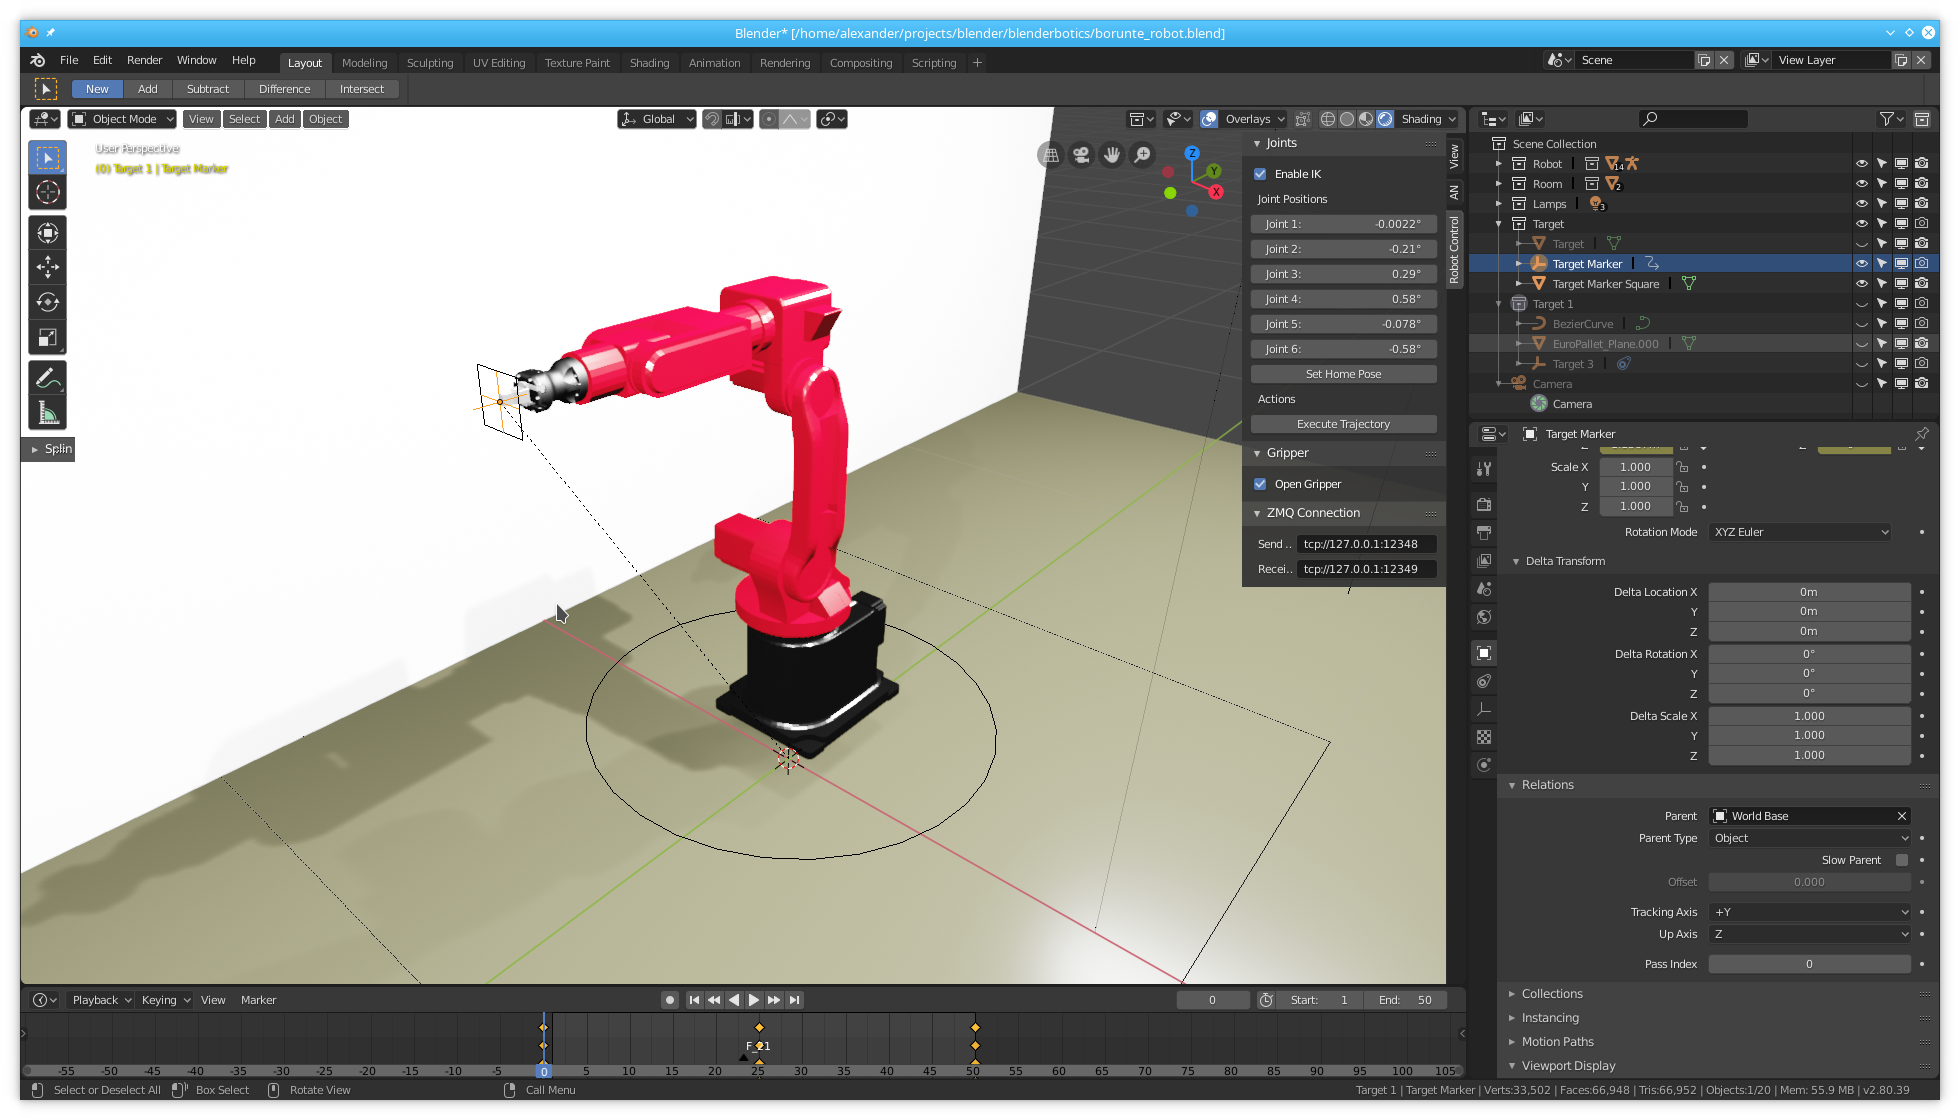Screen dimensions: 1960x1120
Task: Toggle perspective/orthographic grid icon
Action: [x=1050, y=155]
